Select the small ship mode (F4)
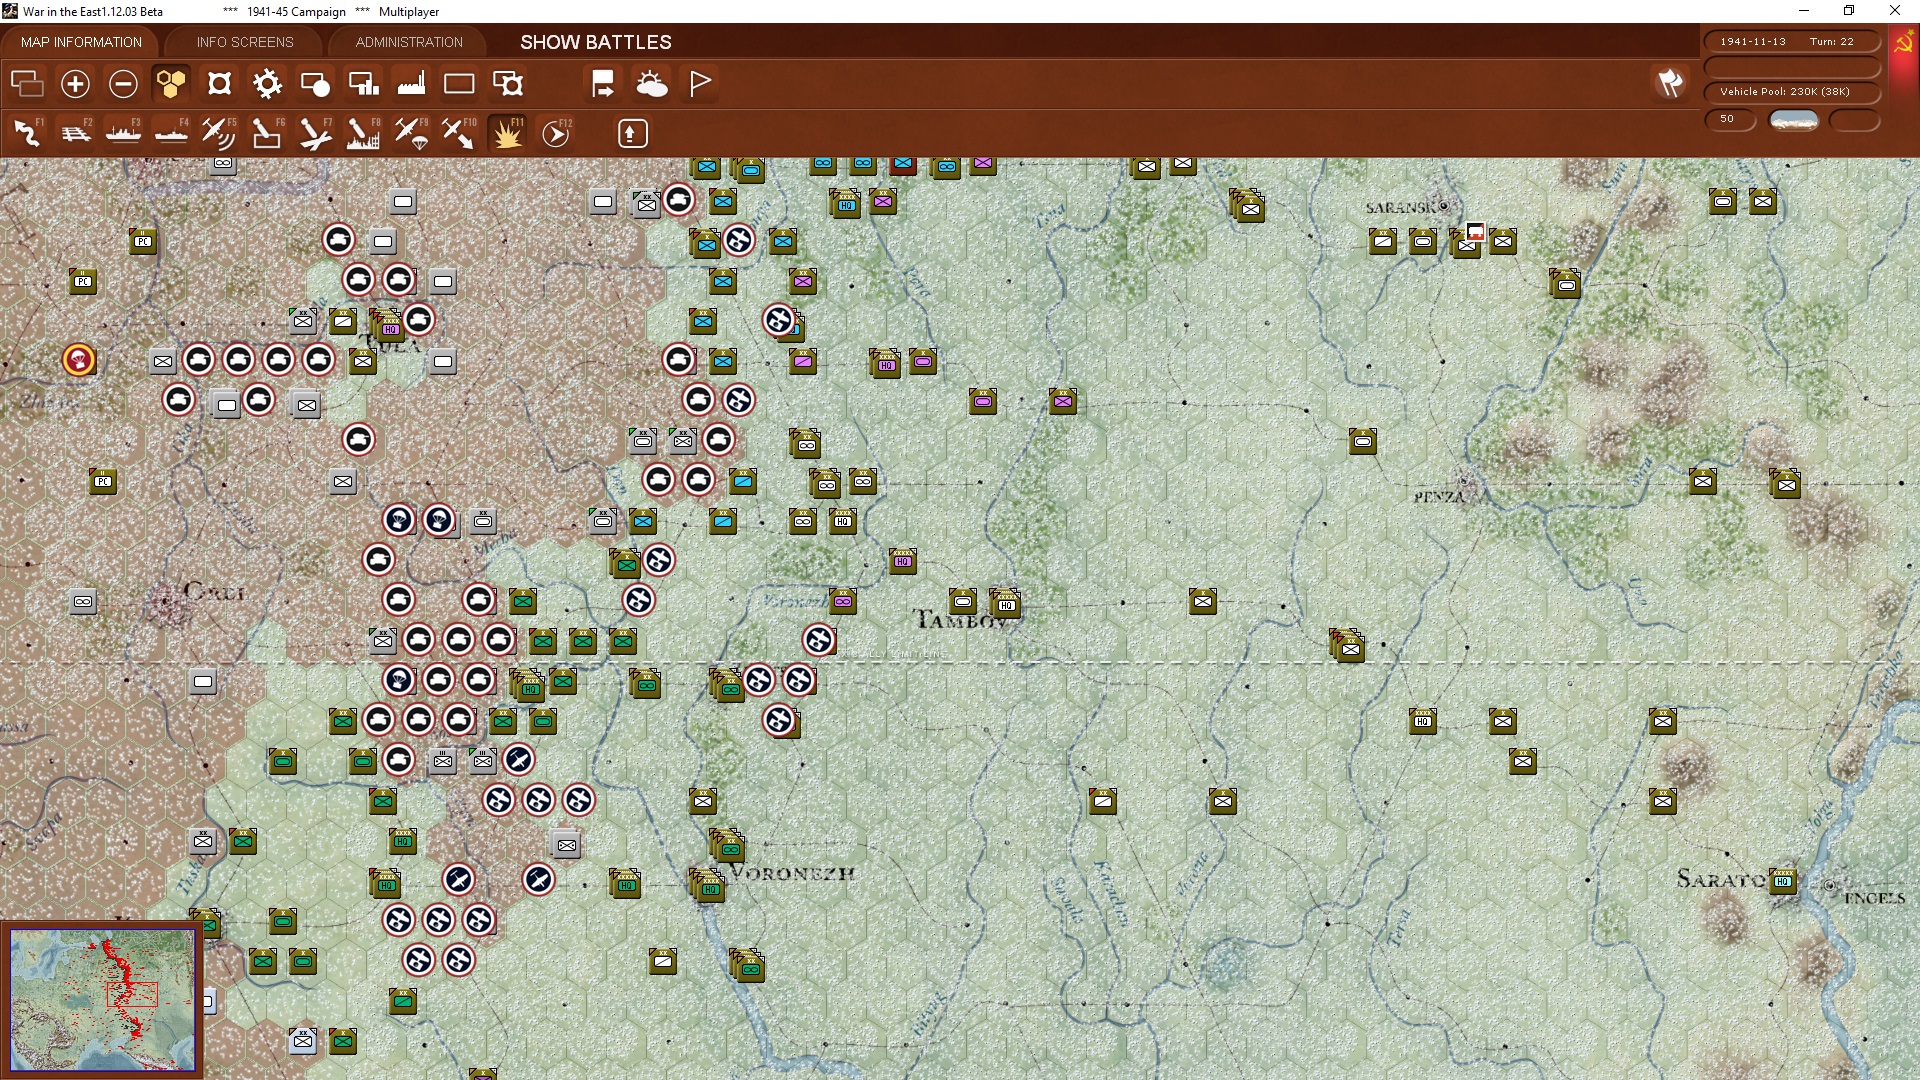Image resolution: width=1920 pixels, height=1080 pixels. click(171, 133)
